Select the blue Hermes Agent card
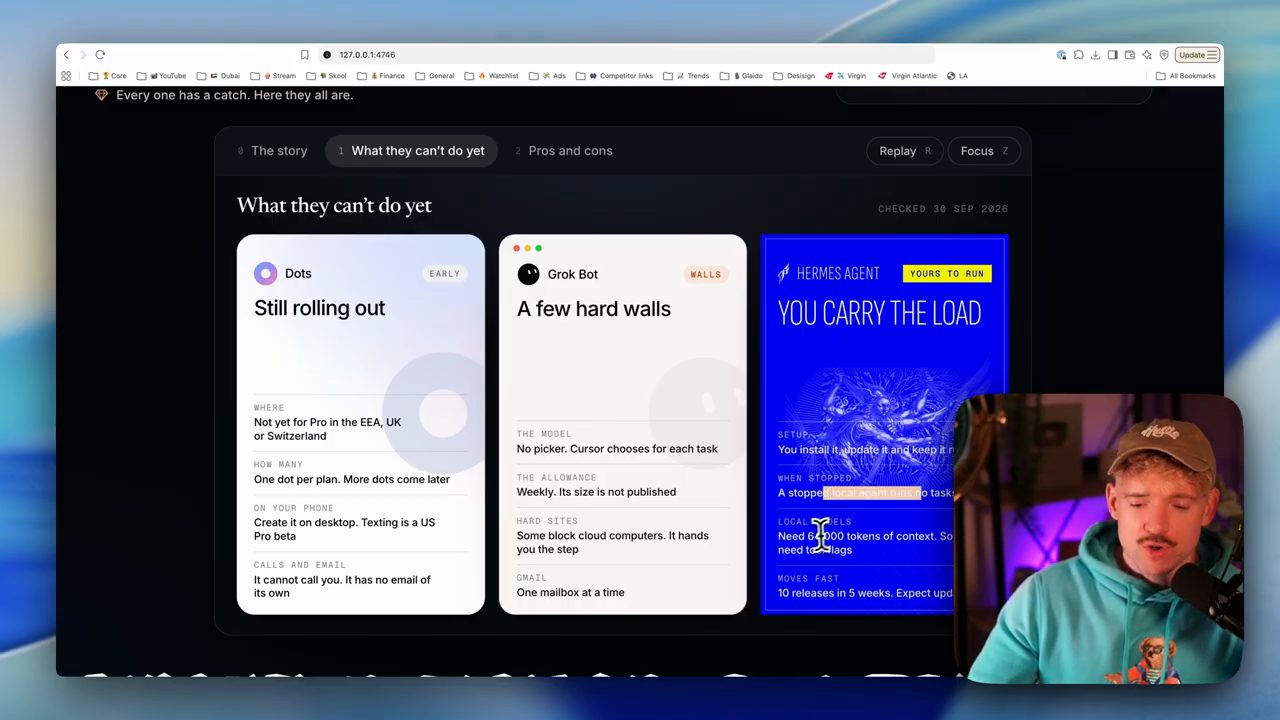 click(885, 424)
